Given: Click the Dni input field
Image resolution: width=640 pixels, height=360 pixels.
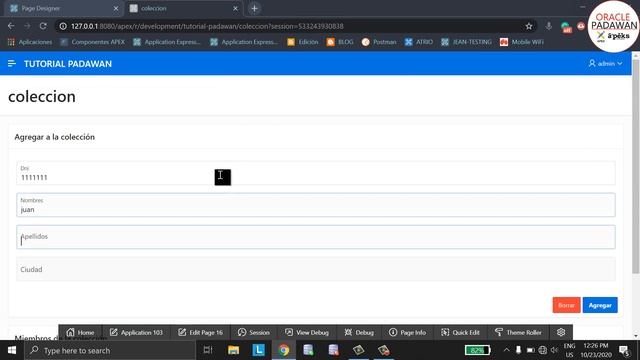Looking at the screenshot, I should click(316, 173).
